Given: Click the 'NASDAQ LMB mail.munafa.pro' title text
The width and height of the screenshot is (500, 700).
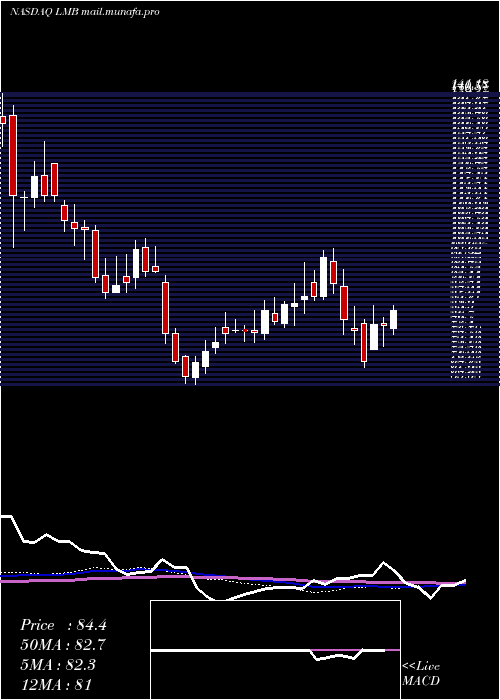Looking at the screenshot, I should coord(84,12).
